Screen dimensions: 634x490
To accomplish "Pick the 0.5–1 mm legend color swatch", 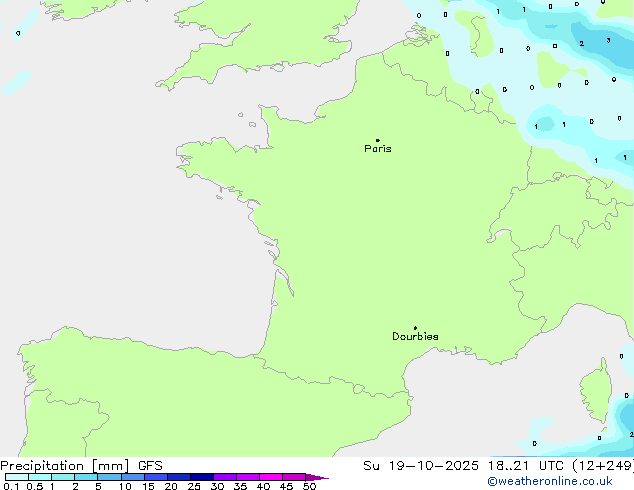I will coord(40,477).
